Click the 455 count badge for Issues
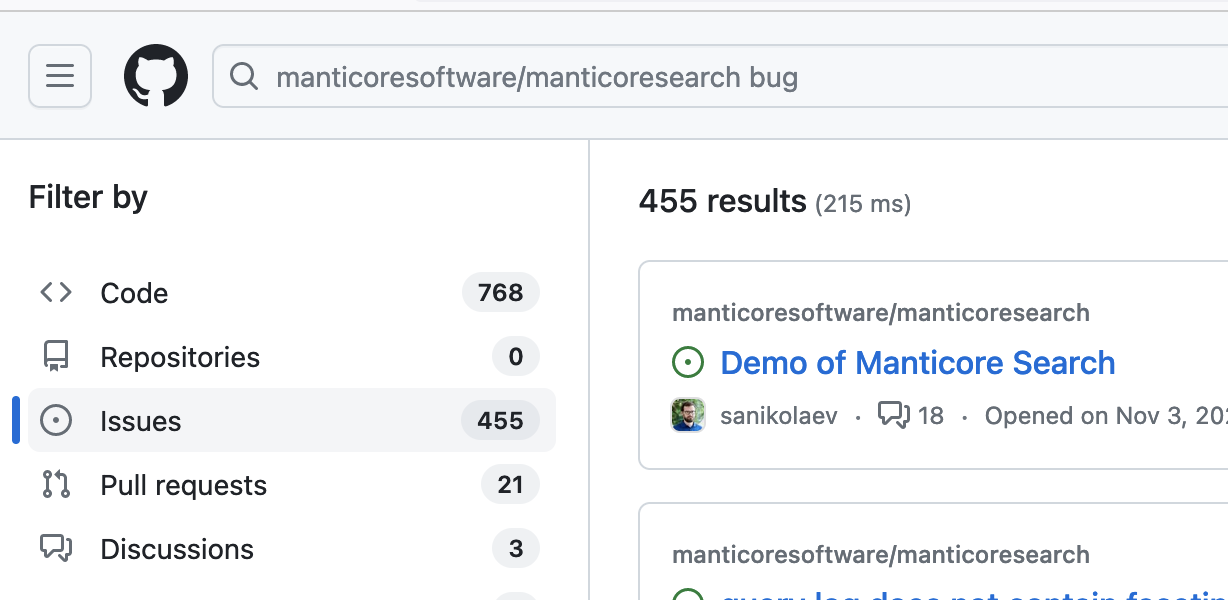This screenshot has height=600, width=1228. 501,421
